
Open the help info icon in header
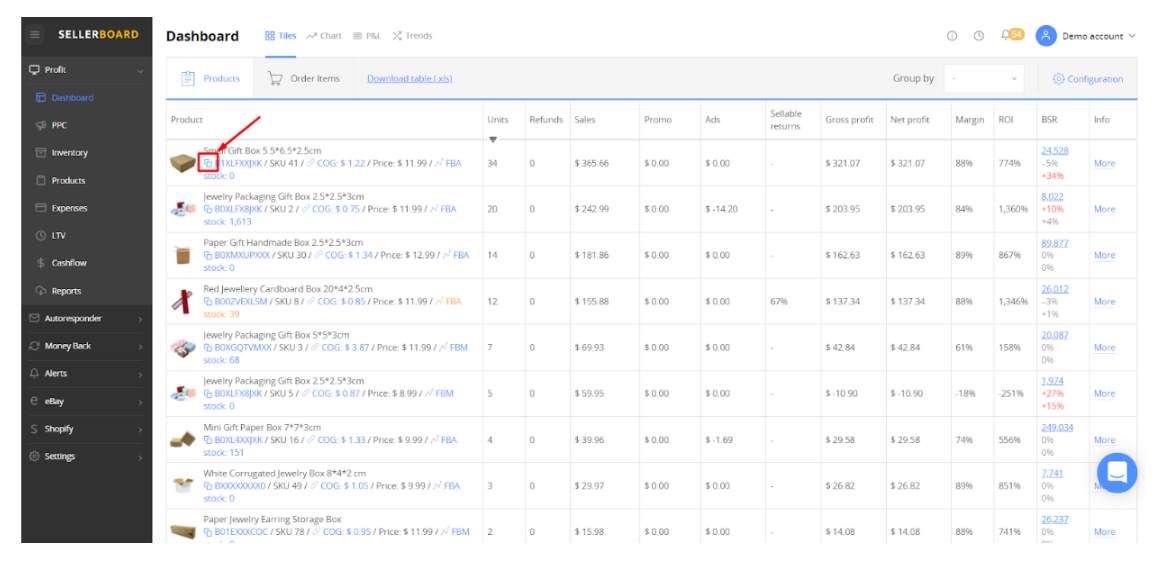coord(952,35)
